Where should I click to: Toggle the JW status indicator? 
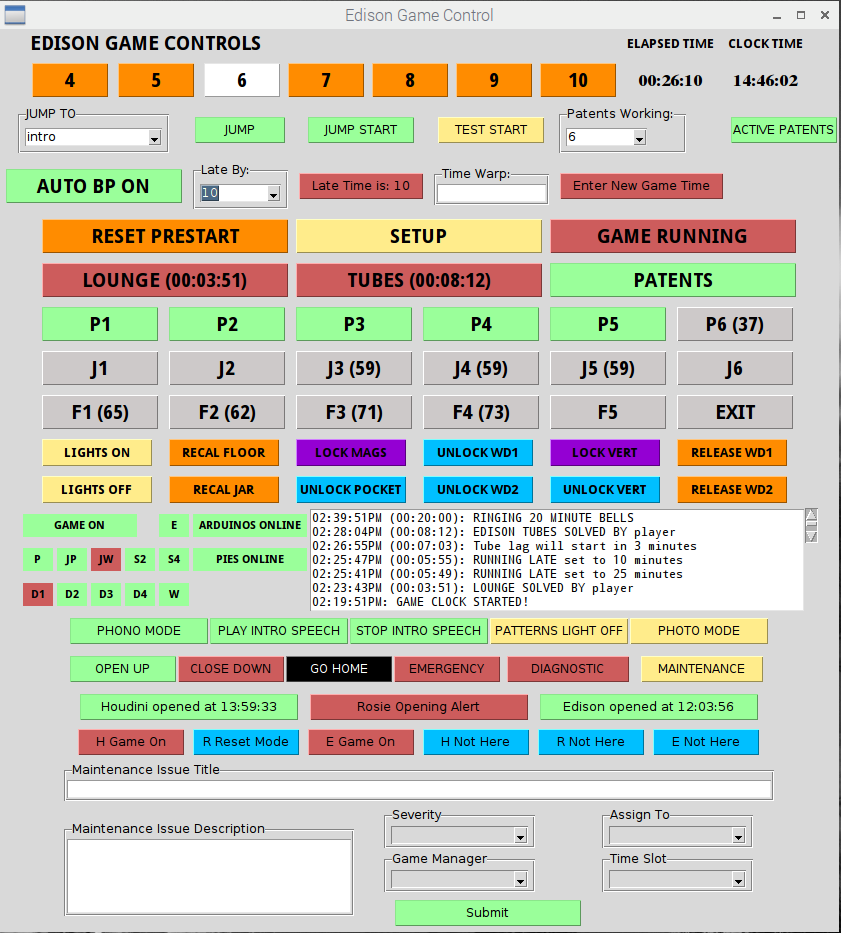tap(105, 560)
